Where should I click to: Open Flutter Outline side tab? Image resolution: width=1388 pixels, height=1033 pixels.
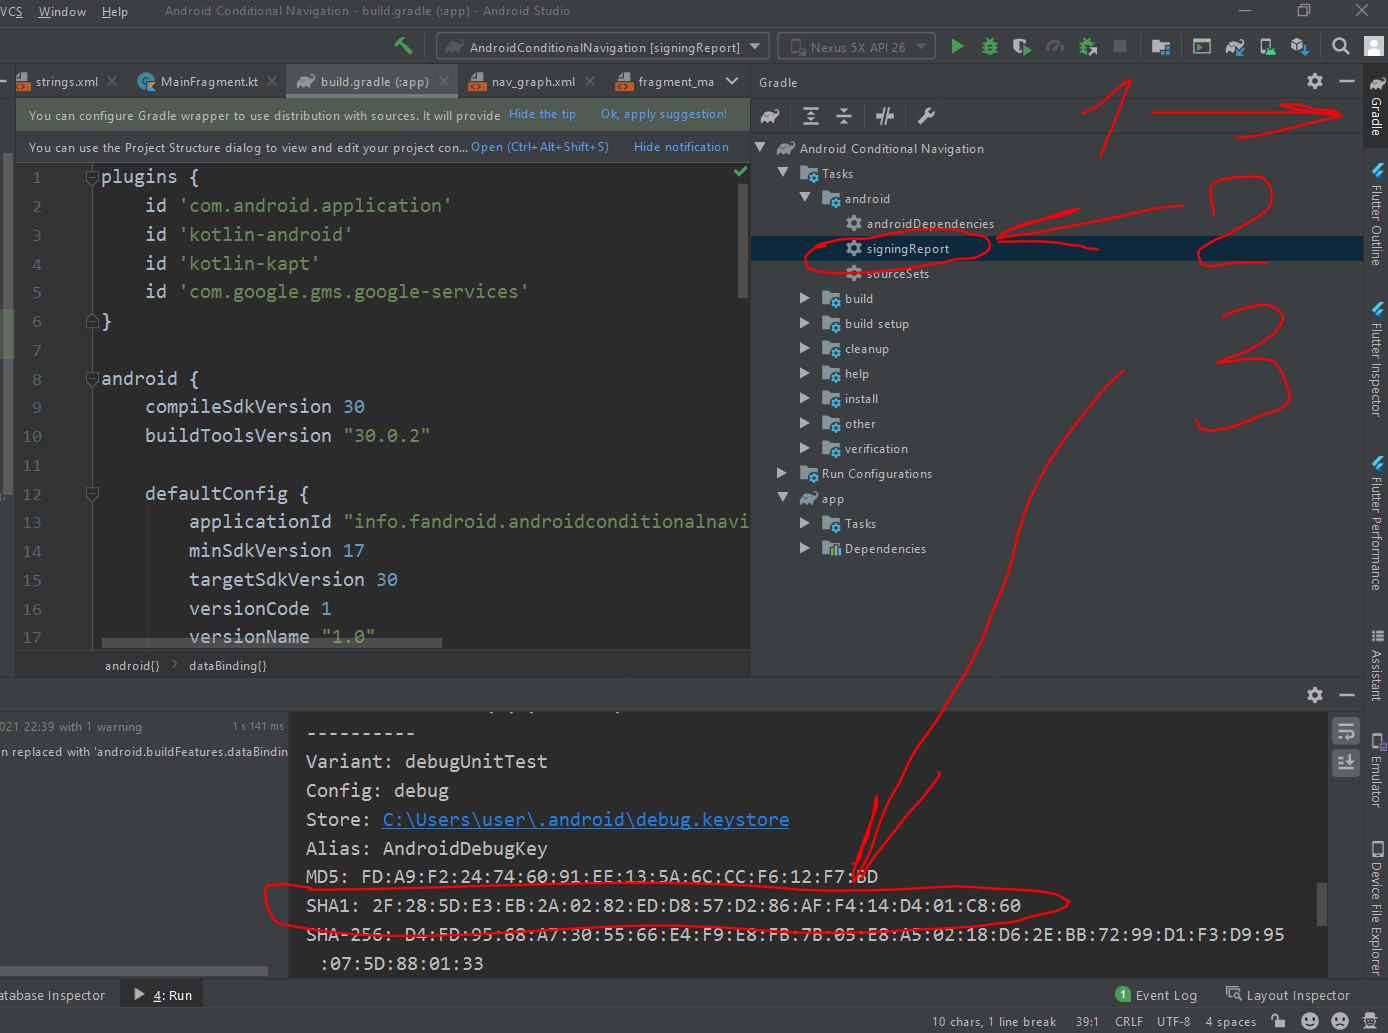click(x=1376, y=214)
